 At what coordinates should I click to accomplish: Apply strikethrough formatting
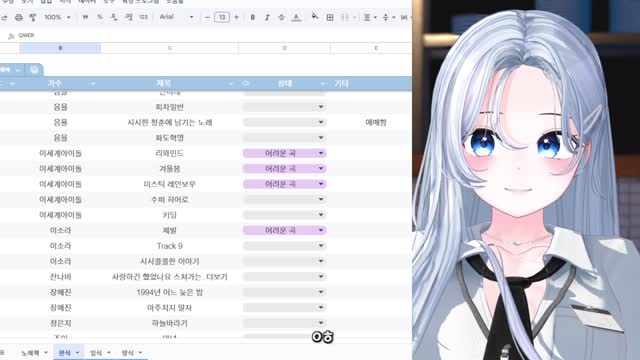[x=281, y=17]
